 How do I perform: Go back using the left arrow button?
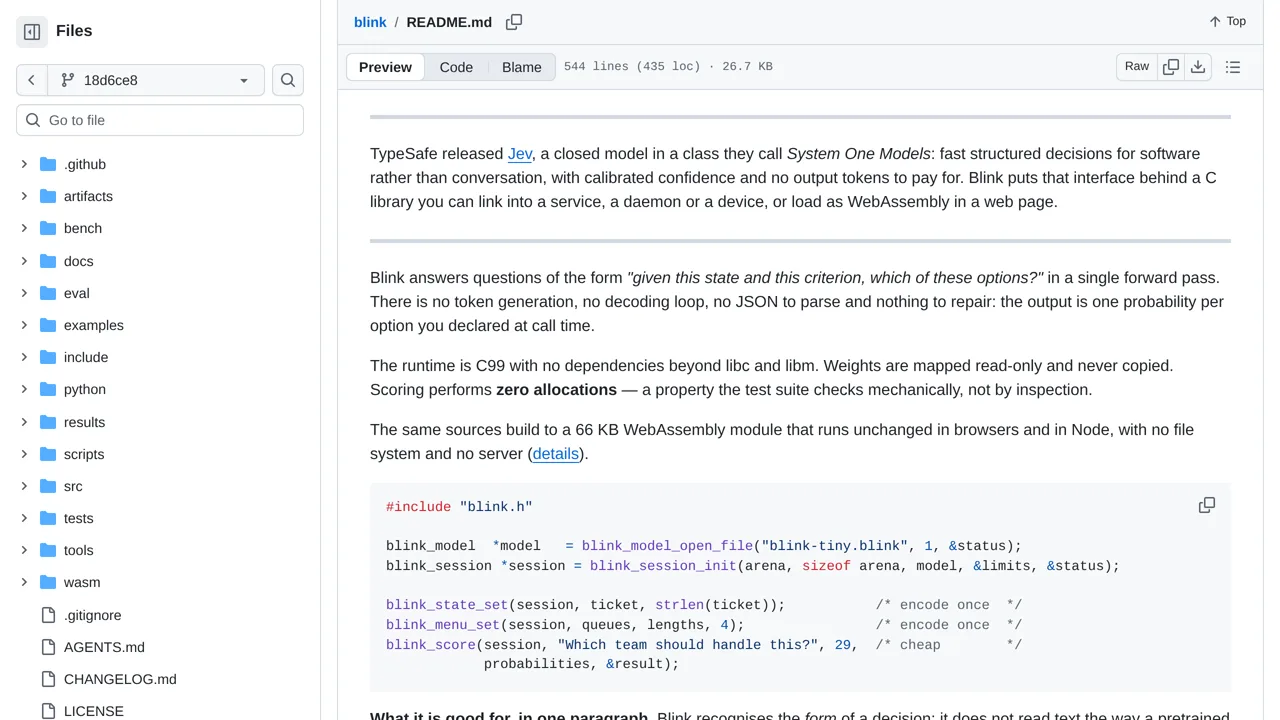(x=31, y=80)
